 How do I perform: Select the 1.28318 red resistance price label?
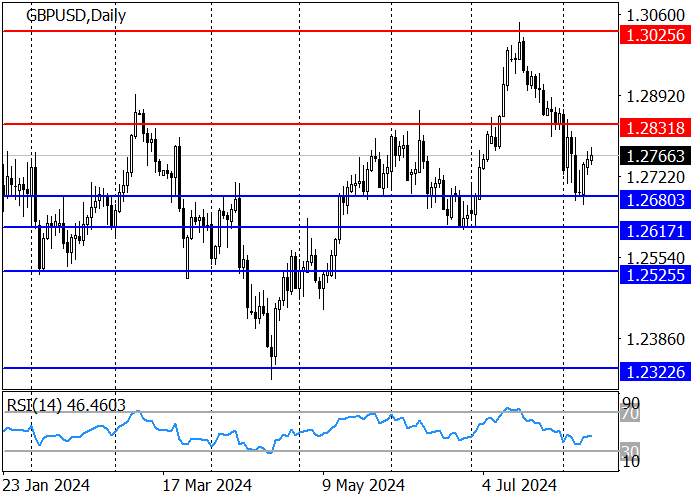[x=655, y=128]
